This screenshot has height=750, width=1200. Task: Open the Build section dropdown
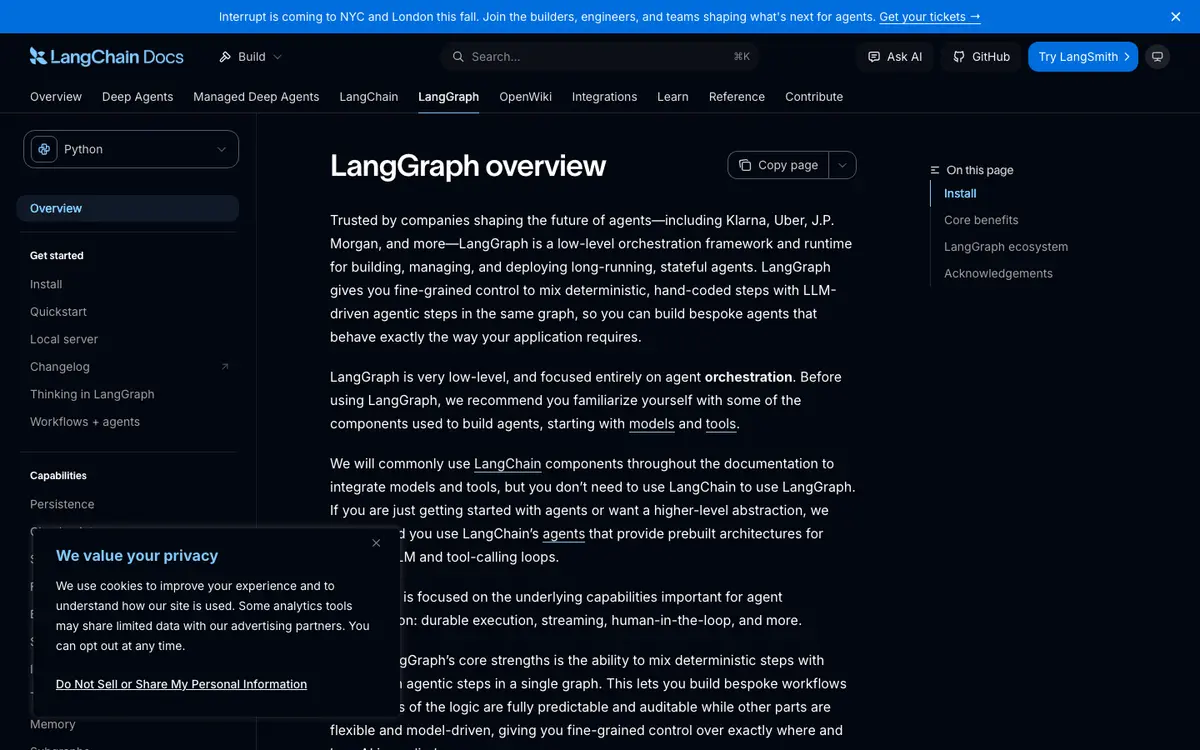(251, 57)
